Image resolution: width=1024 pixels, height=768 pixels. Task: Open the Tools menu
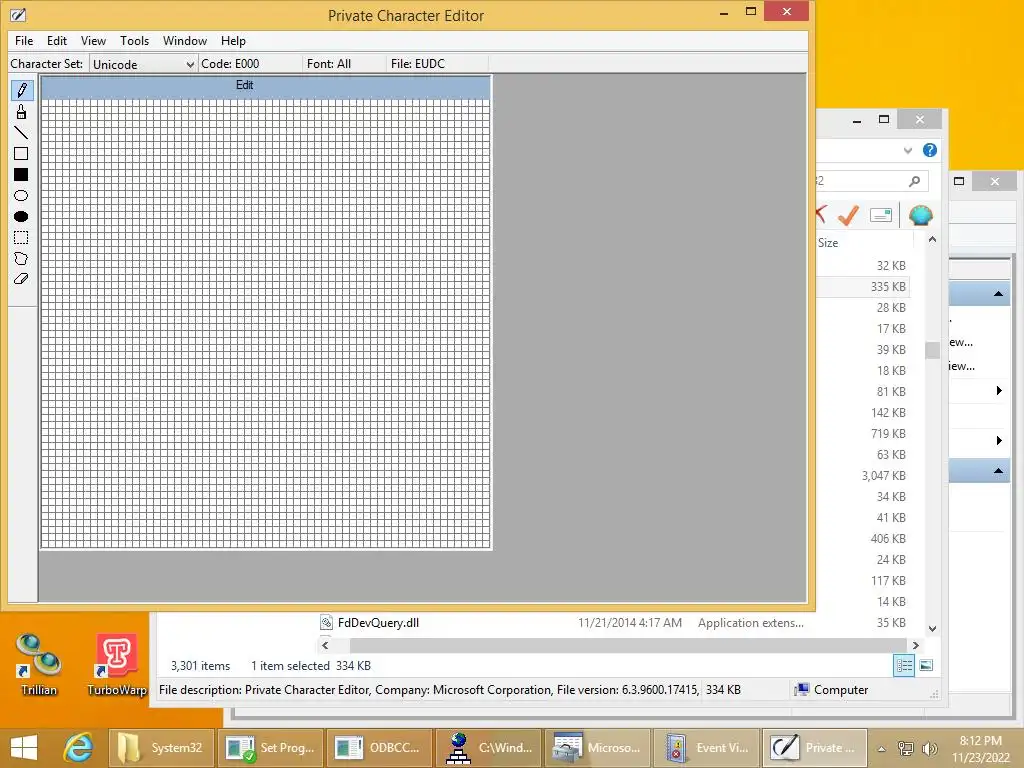pos(135,40)
